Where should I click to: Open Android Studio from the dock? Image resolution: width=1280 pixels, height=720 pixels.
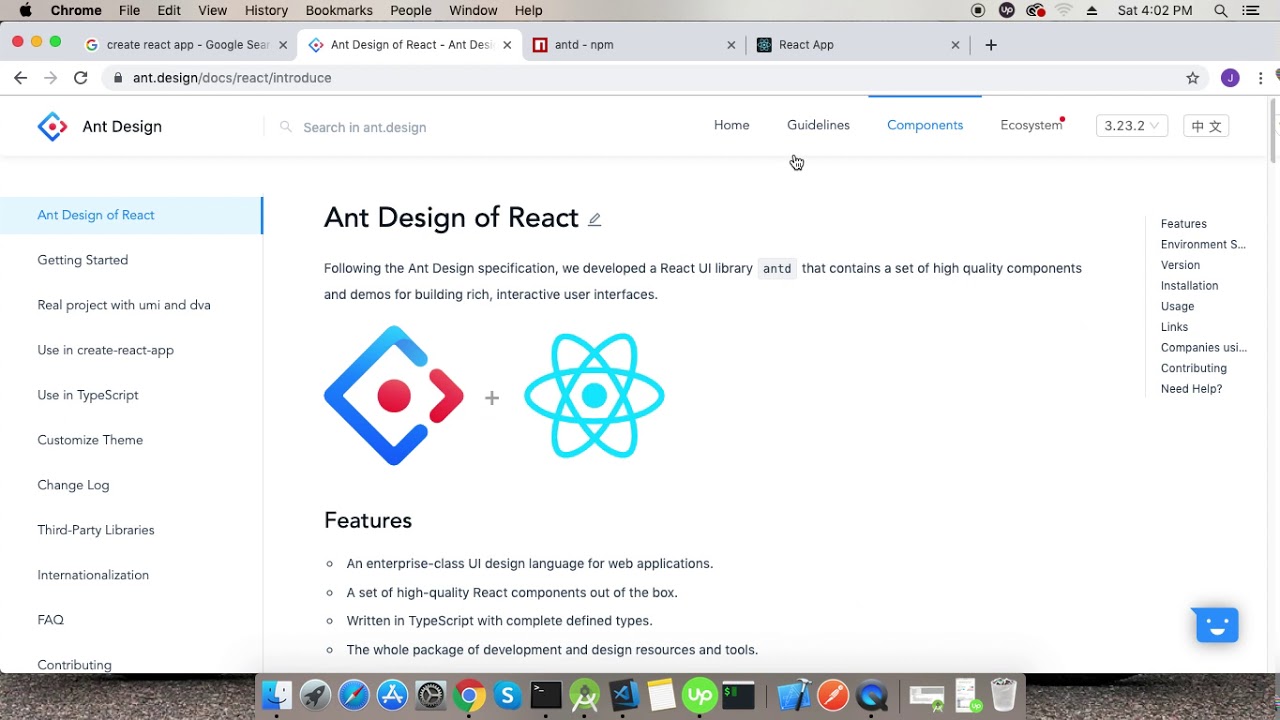coord(585,695)
